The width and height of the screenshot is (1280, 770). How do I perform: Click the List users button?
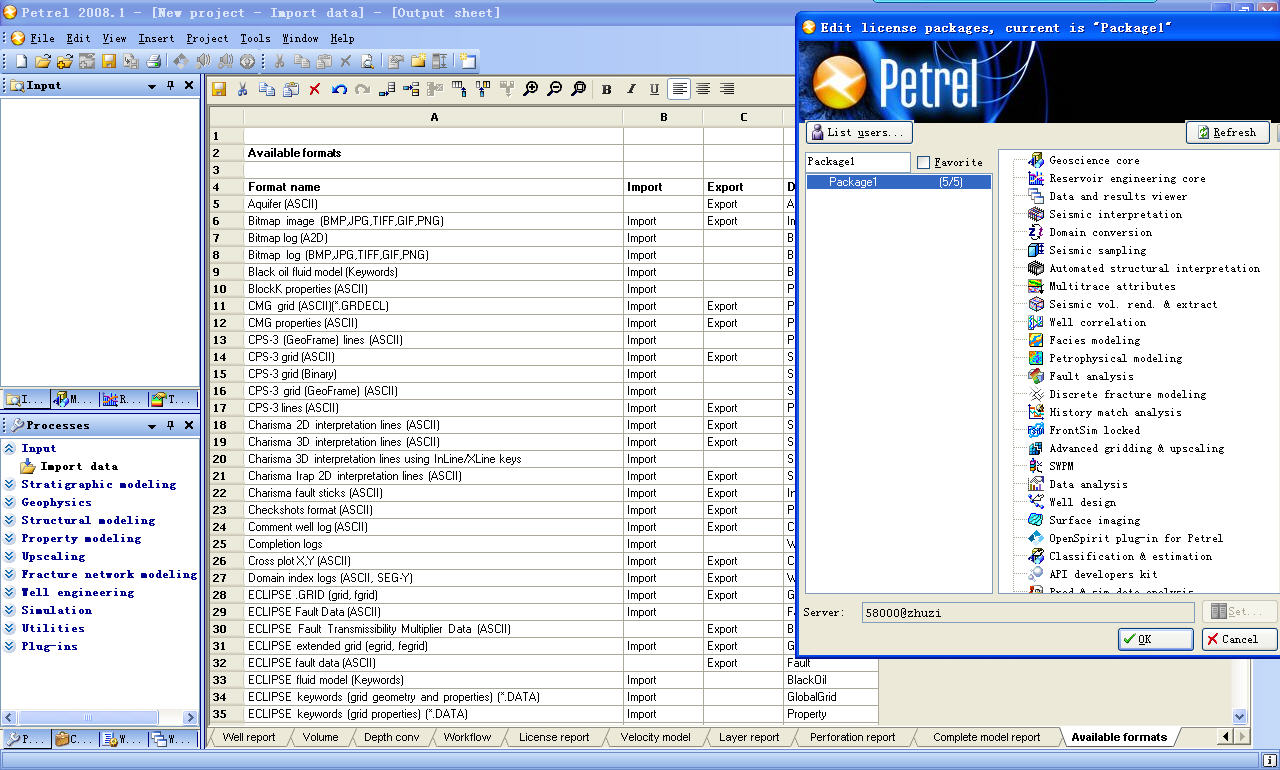pyautogui.click(x=859, y=132)
